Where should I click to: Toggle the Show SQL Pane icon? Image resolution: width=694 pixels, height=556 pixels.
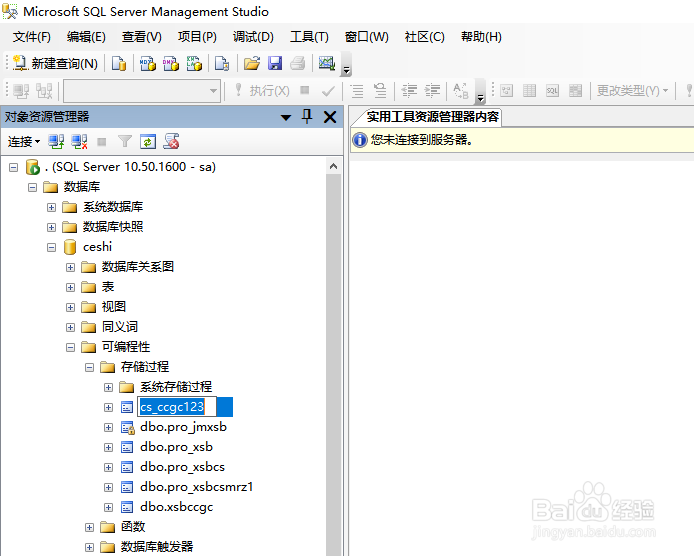click(552, 91)
